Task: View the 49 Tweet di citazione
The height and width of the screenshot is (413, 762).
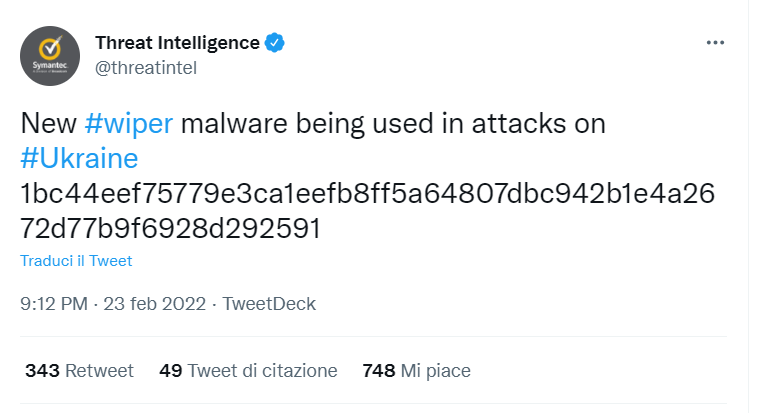Action: click(x=248, y=371)
